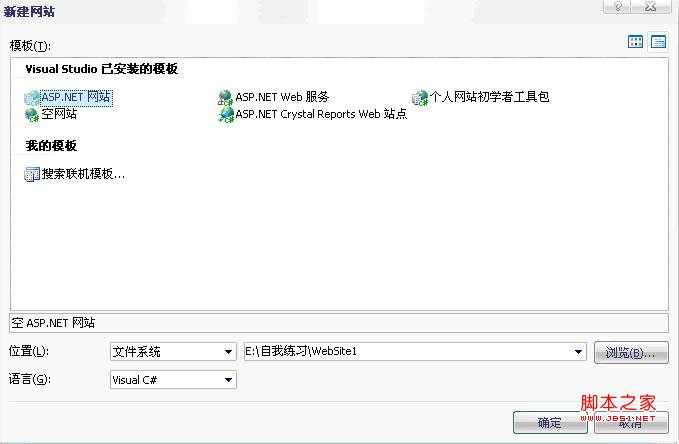Select the 个人网站初学者工具包 template icon
679x444 pixels.
[420, 98]
